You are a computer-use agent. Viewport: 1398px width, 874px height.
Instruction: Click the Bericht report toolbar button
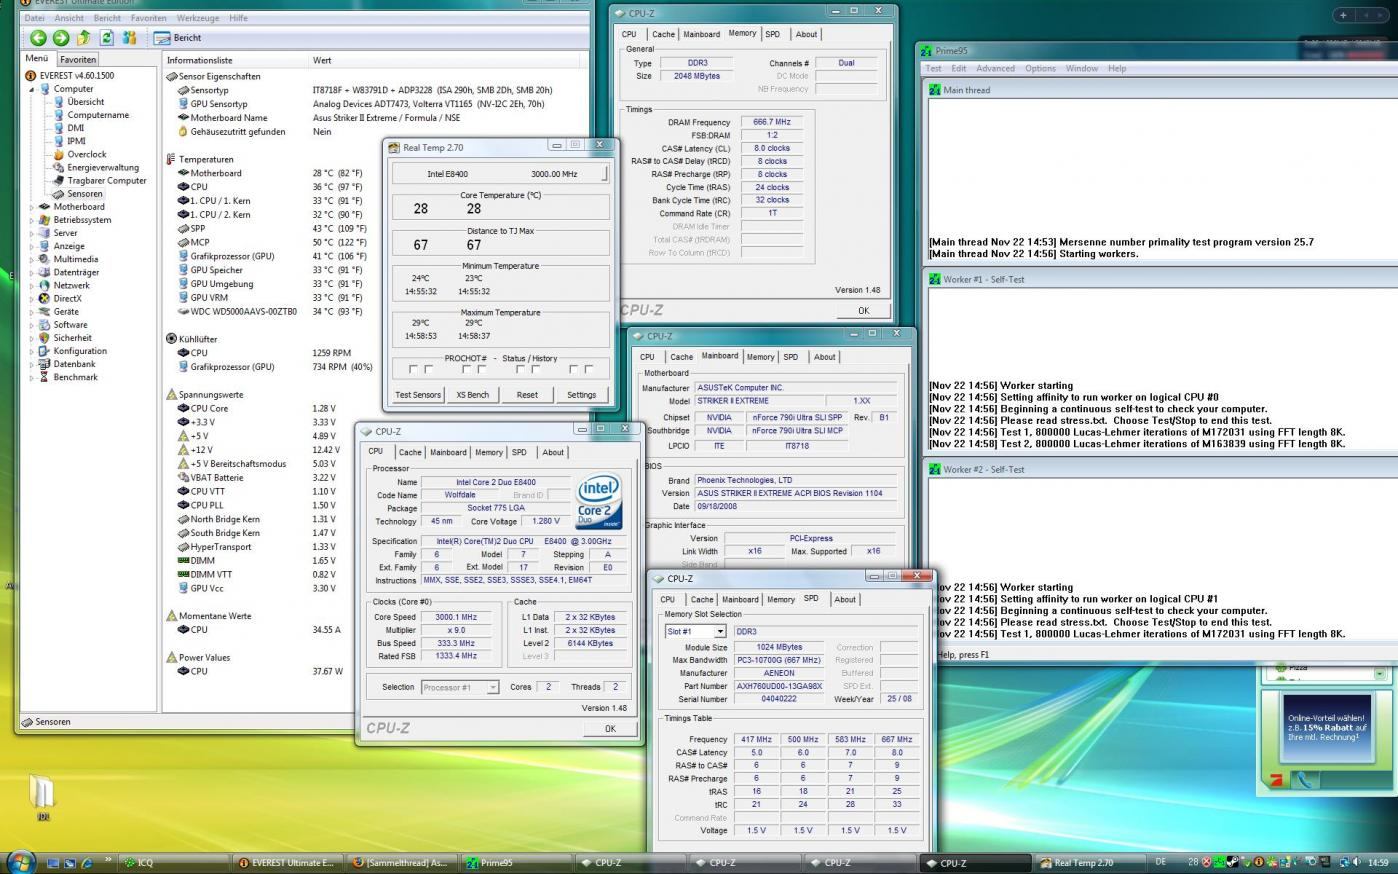click(178, 38)
